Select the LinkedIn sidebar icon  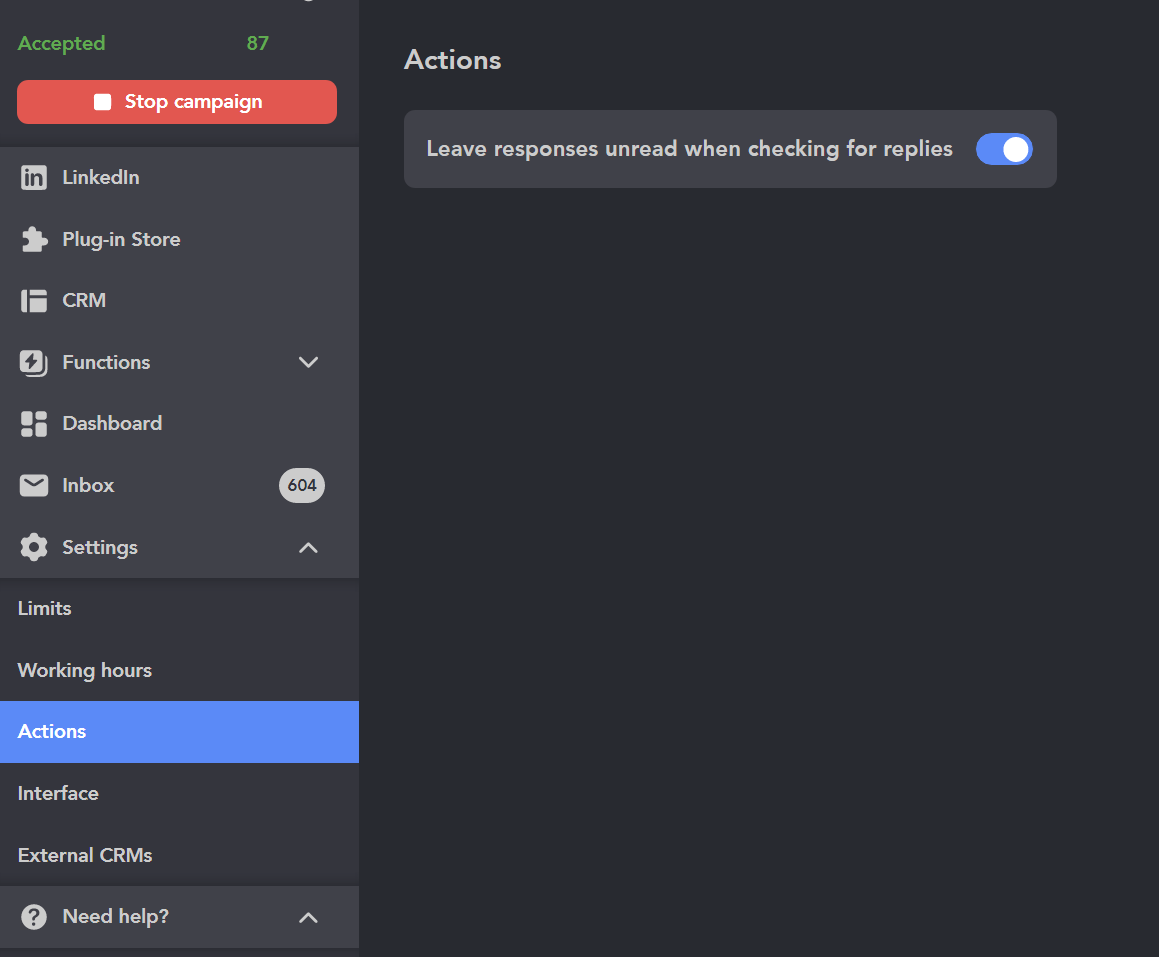pos(33,177)
